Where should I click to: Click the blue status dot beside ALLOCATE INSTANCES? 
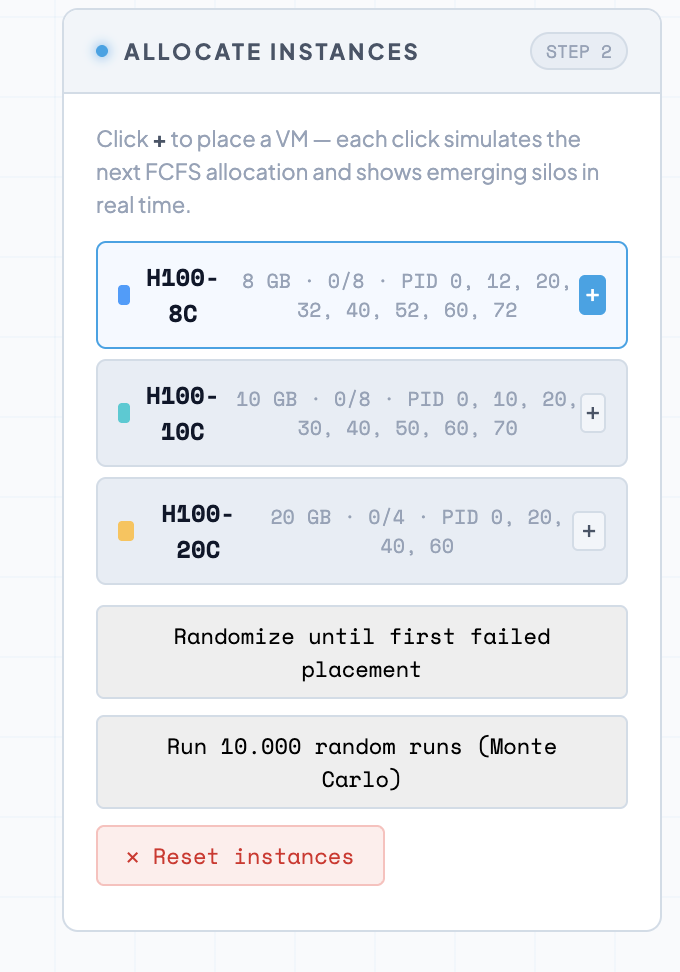pos(101,50)
